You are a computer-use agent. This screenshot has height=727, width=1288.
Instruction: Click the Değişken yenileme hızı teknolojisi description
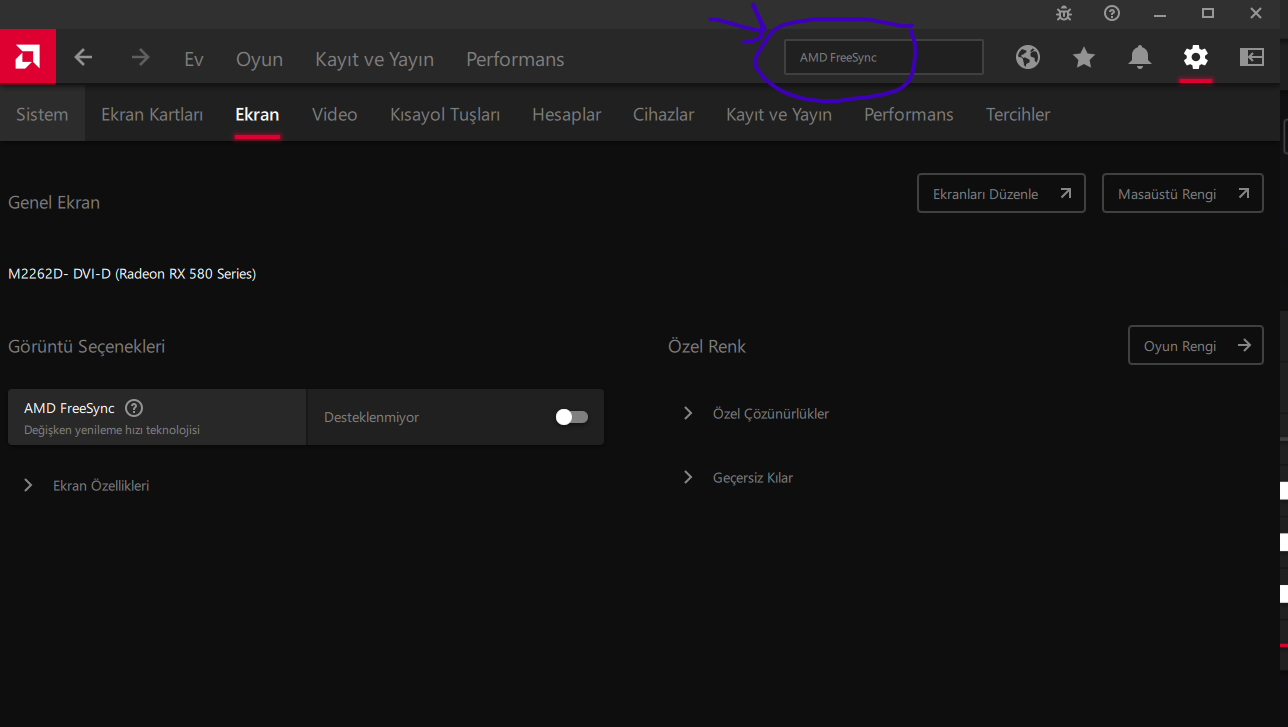pyautogui.click(x=112, y=430)
